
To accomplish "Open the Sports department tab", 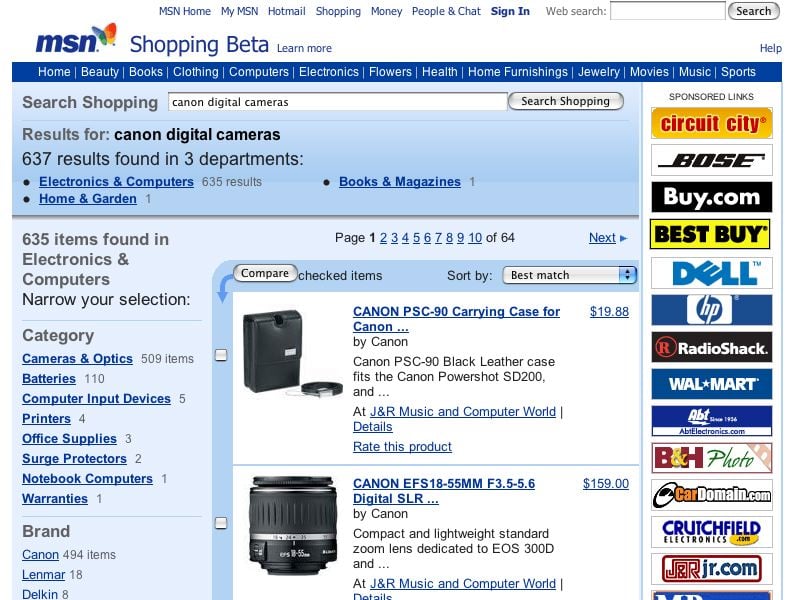I will 738,72.
